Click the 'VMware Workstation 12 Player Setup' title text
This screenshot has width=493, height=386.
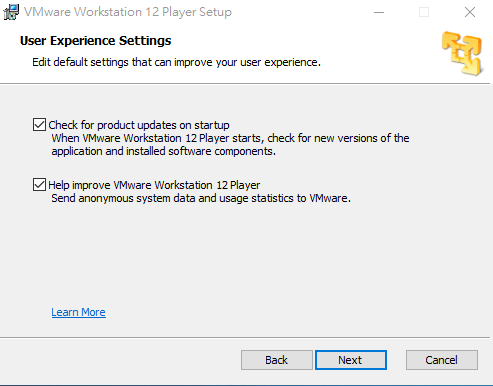[128, 12]
